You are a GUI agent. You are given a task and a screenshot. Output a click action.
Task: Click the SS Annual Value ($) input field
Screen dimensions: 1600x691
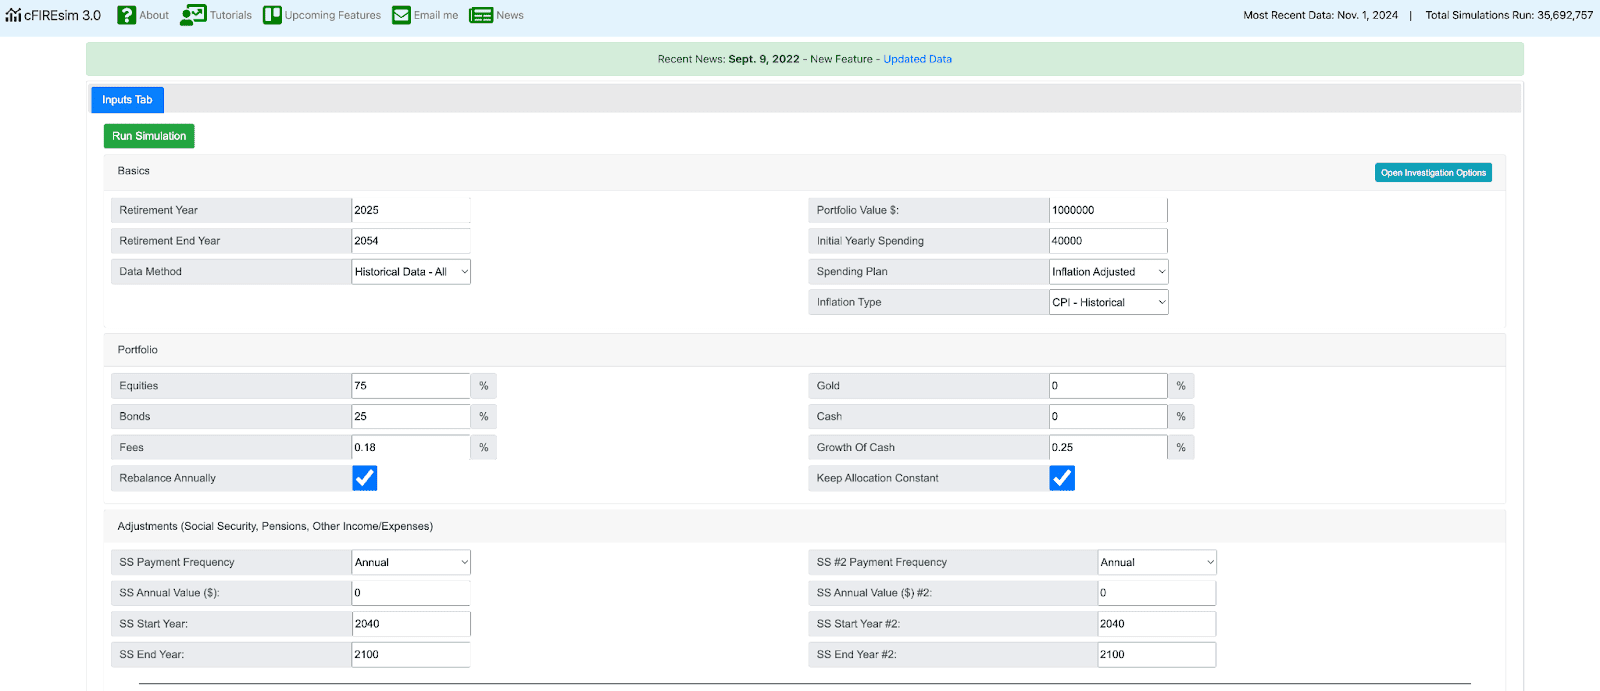pyautogui.click(x=411, y=593)
